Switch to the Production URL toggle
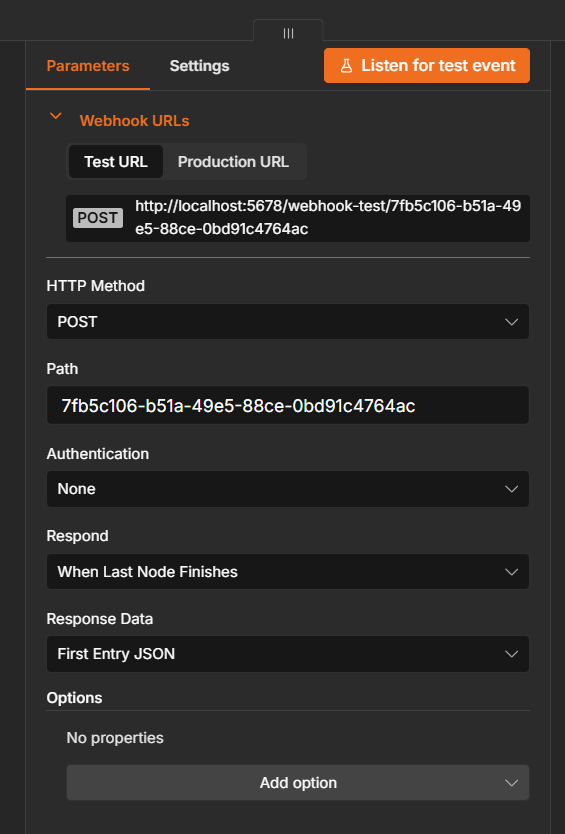 coord(233,162)
